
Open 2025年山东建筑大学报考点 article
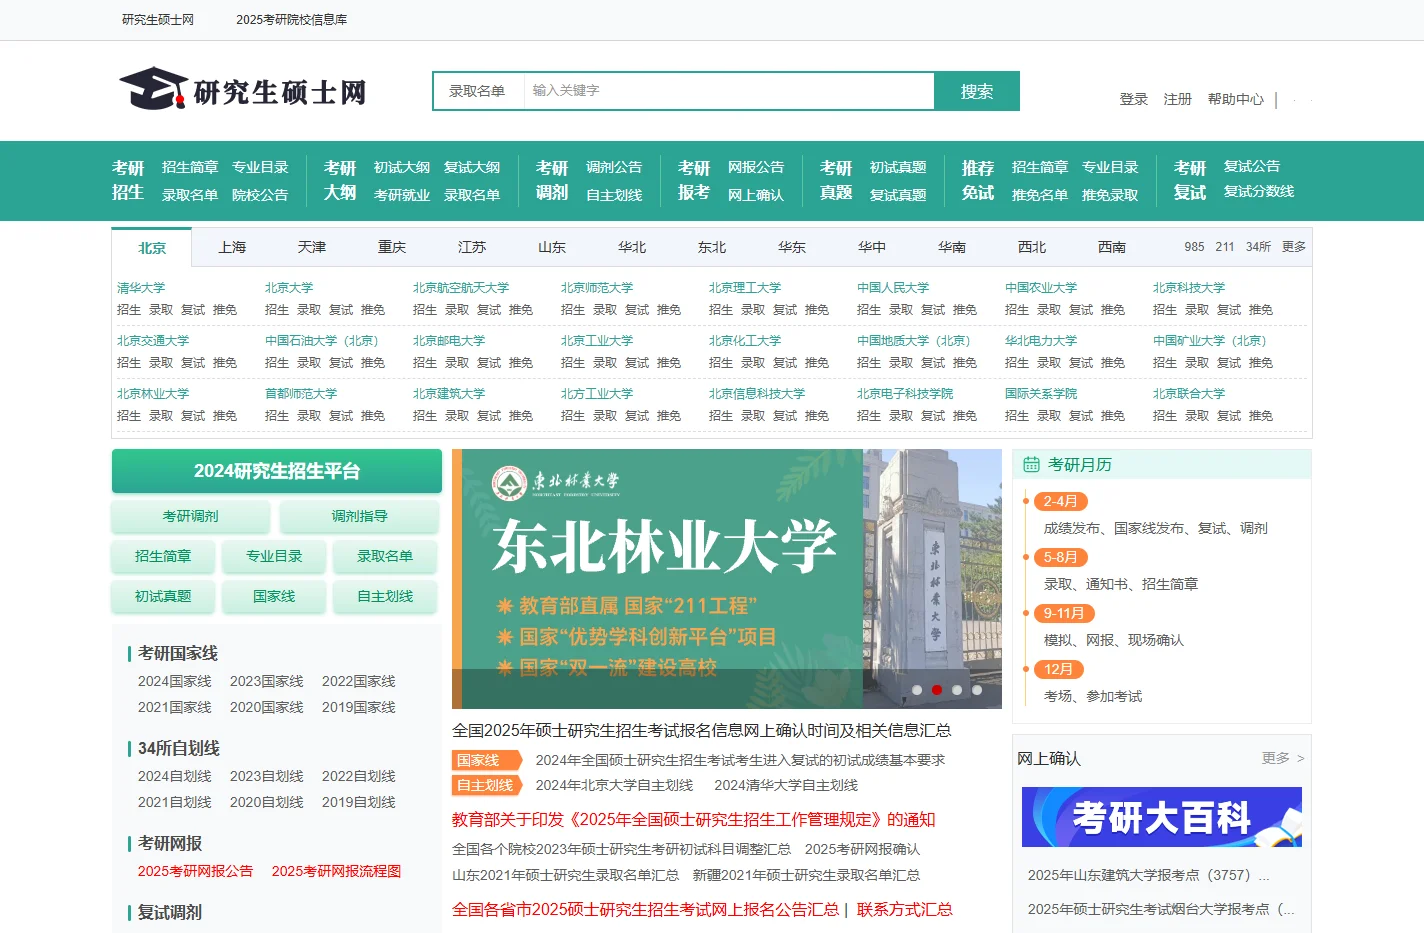coord(1149,875)
